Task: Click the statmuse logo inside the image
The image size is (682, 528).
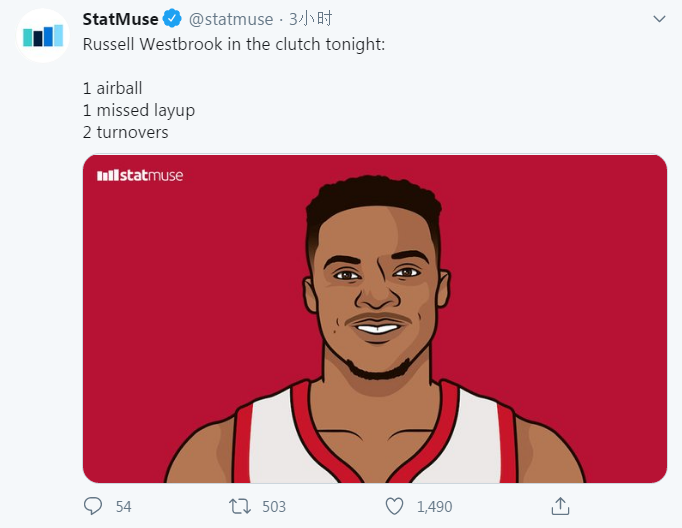Action: (x=140, y=176)
